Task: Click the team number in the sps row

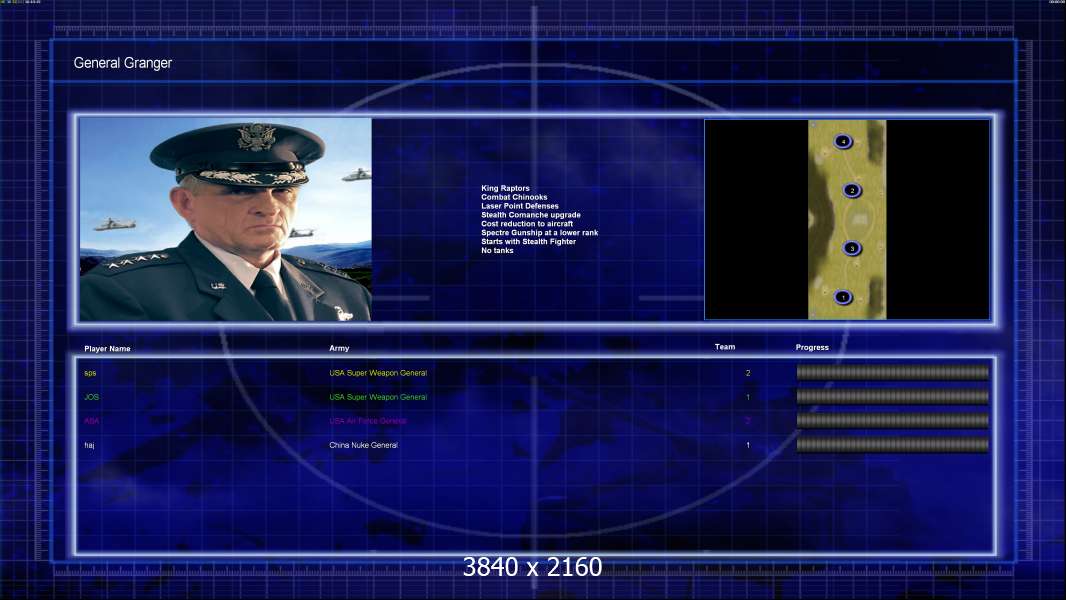Action: 748,373
